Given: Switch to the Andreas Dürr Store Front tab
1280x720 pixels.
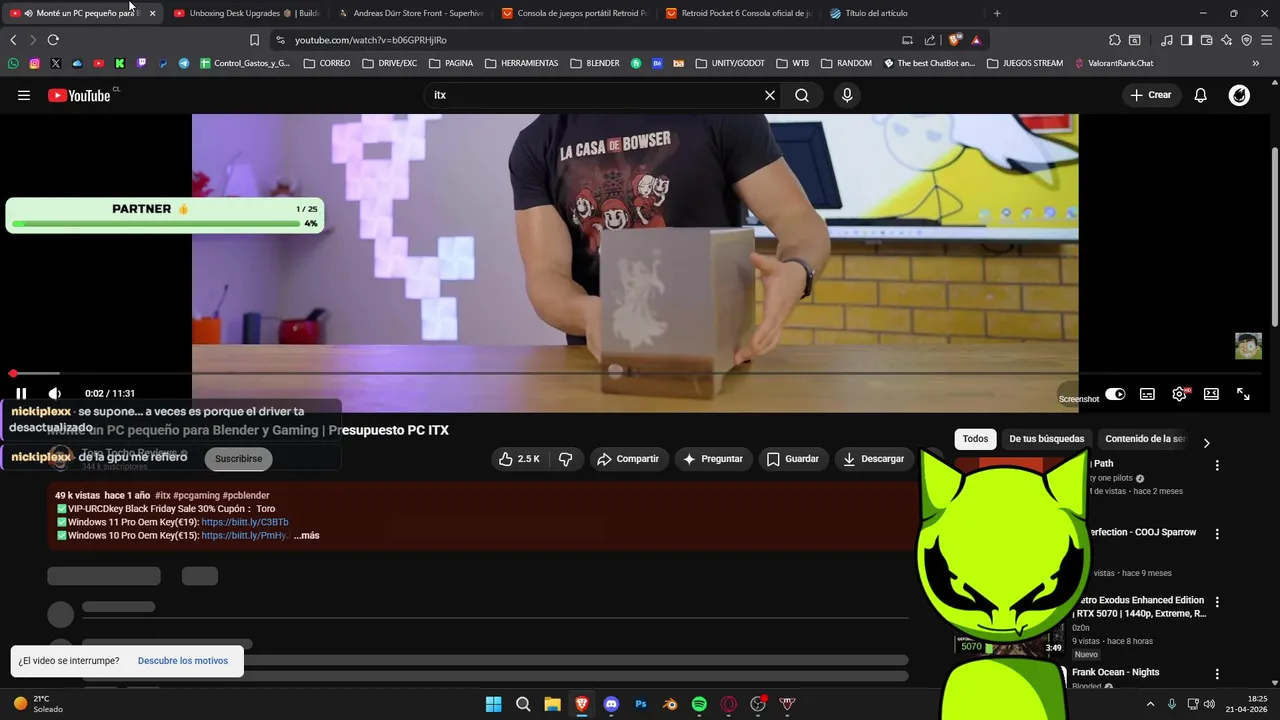Looking at the screenshot, I should (410, 13).
